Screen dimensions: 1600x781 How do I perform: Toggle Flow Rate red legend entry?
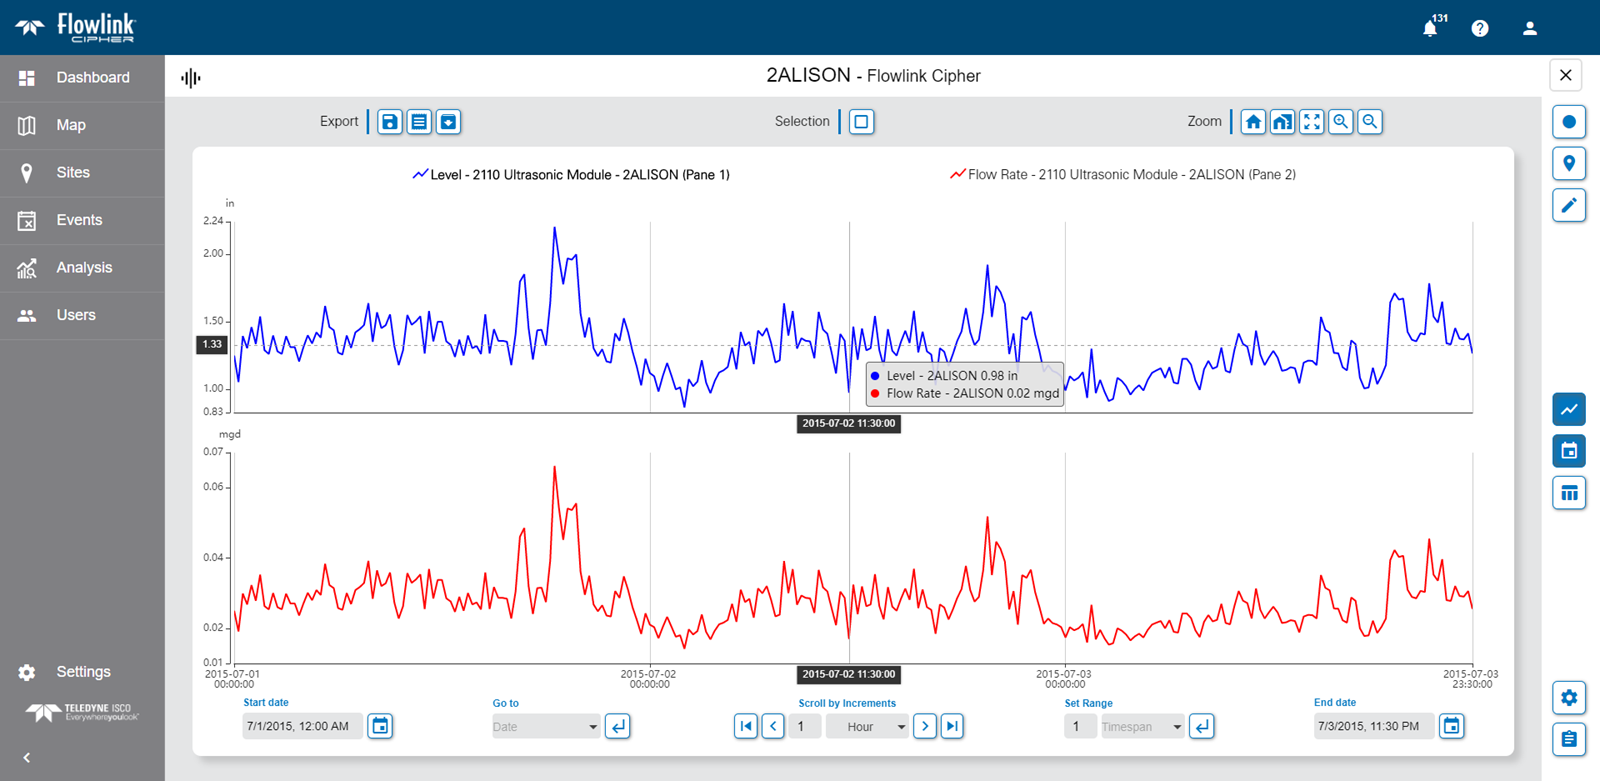(1123, 175)
